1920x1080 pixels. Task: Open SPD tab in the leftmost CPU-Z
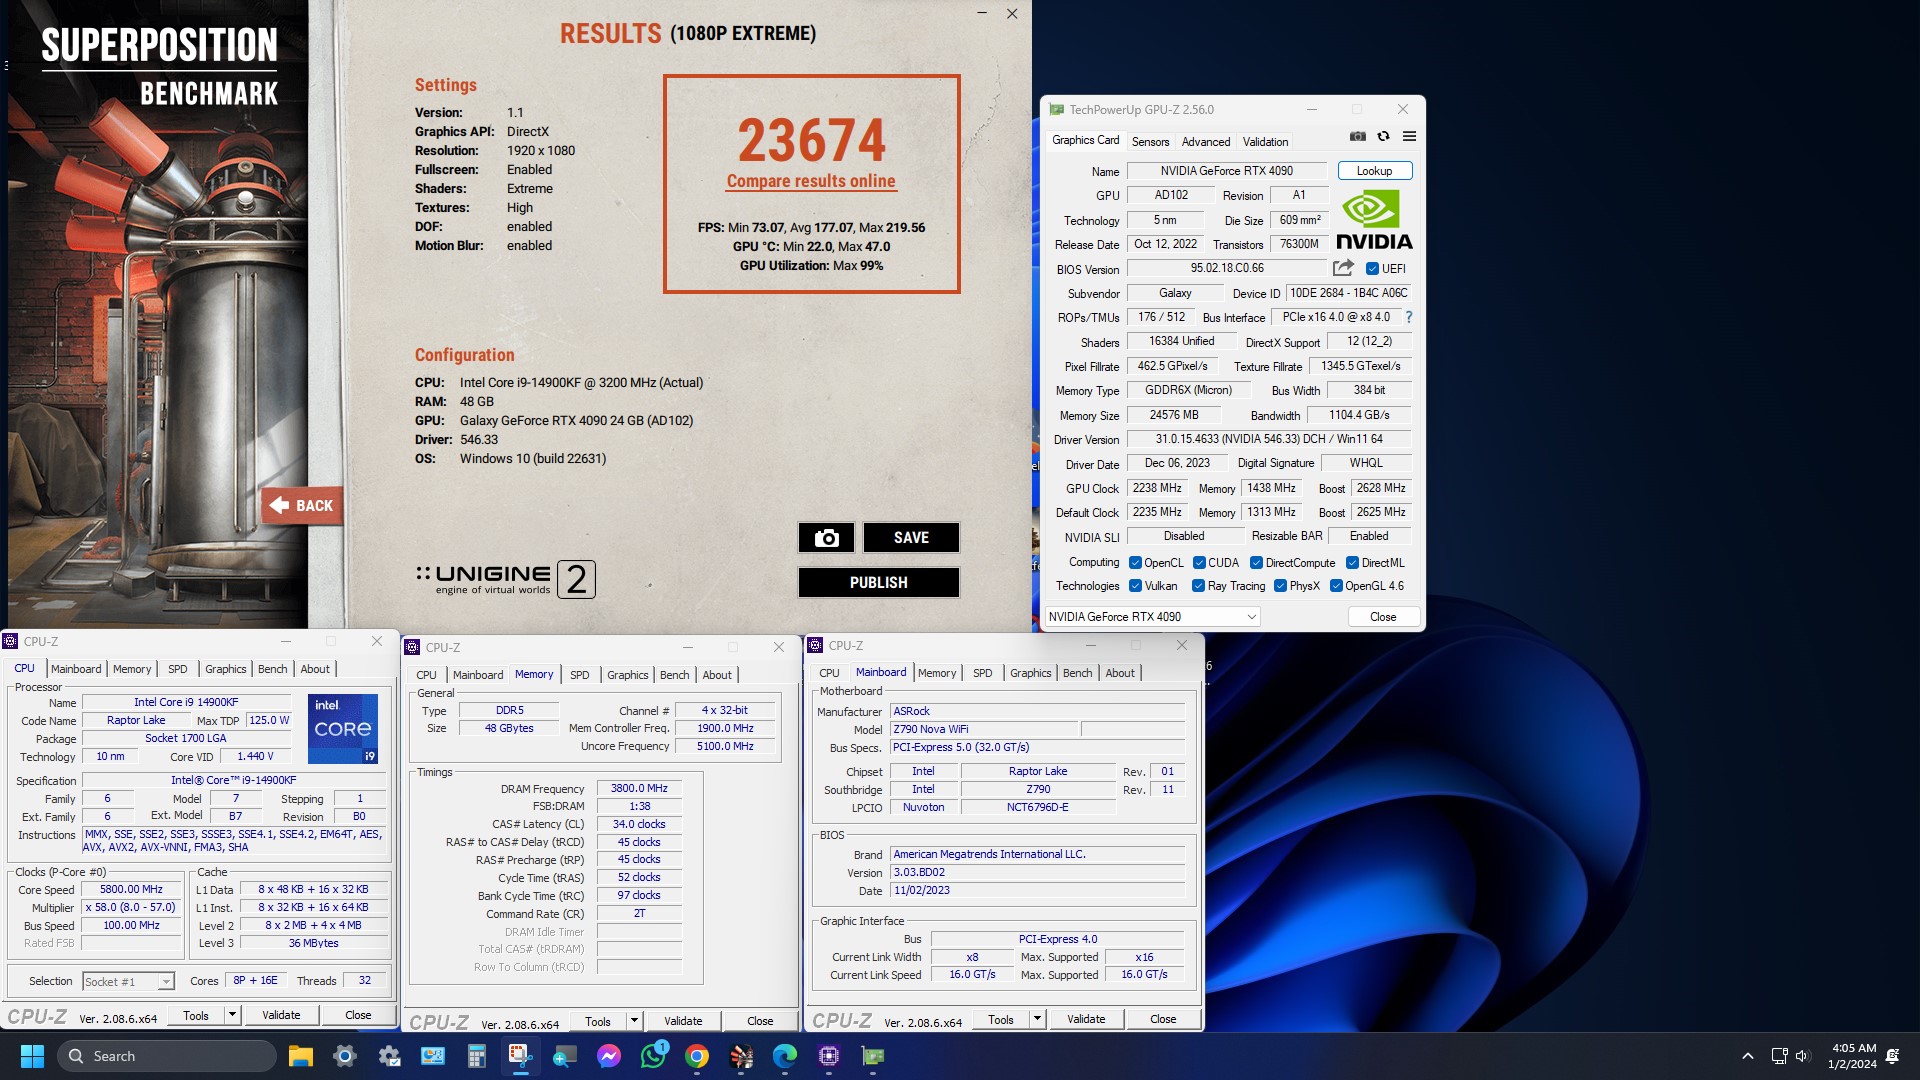178,669
